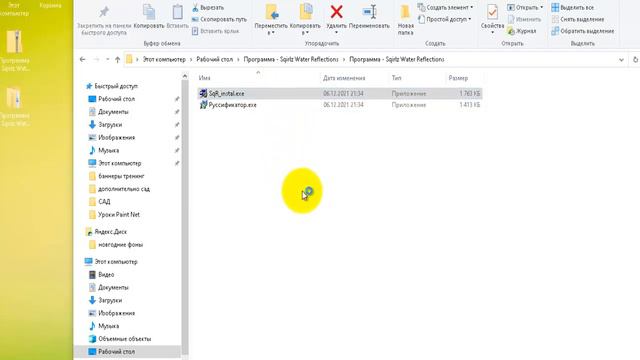Click Рабочий стол in address breadcrumb
The width and height of the screenshot is (640, 360).
pos(215,60)
